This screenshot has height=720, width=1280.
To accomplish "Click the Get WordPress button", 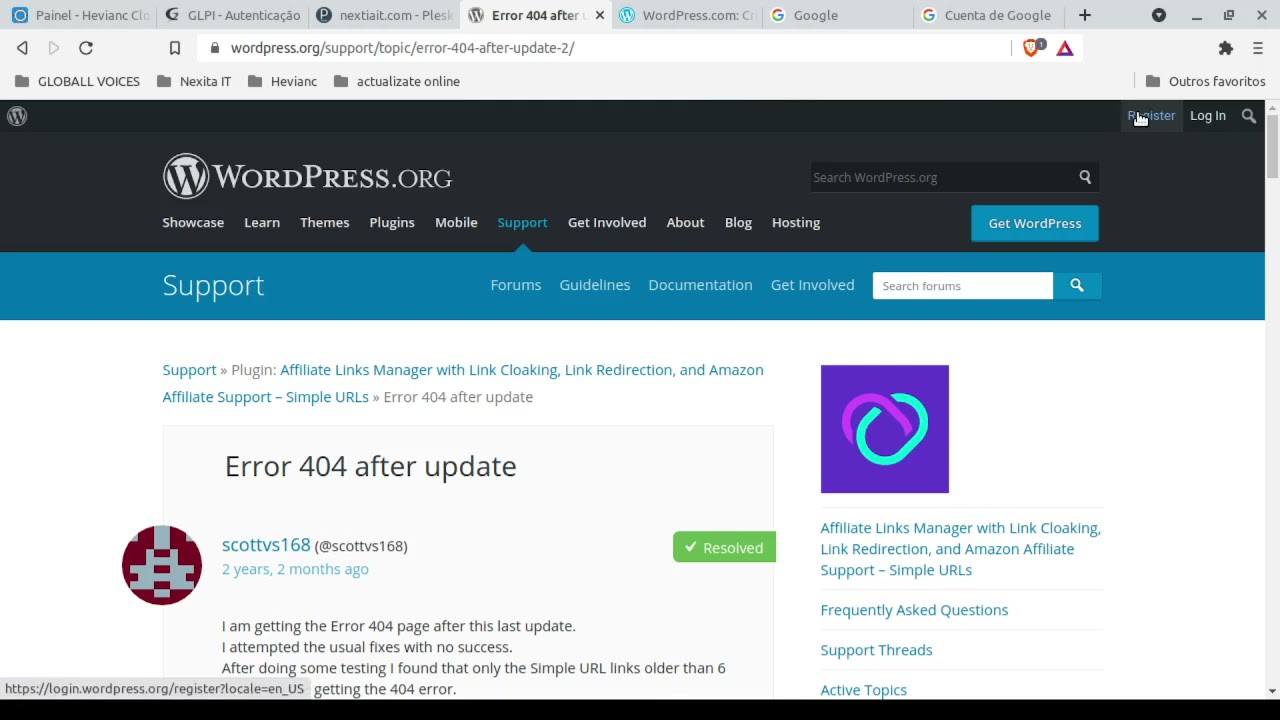I will click(1035, 224).
